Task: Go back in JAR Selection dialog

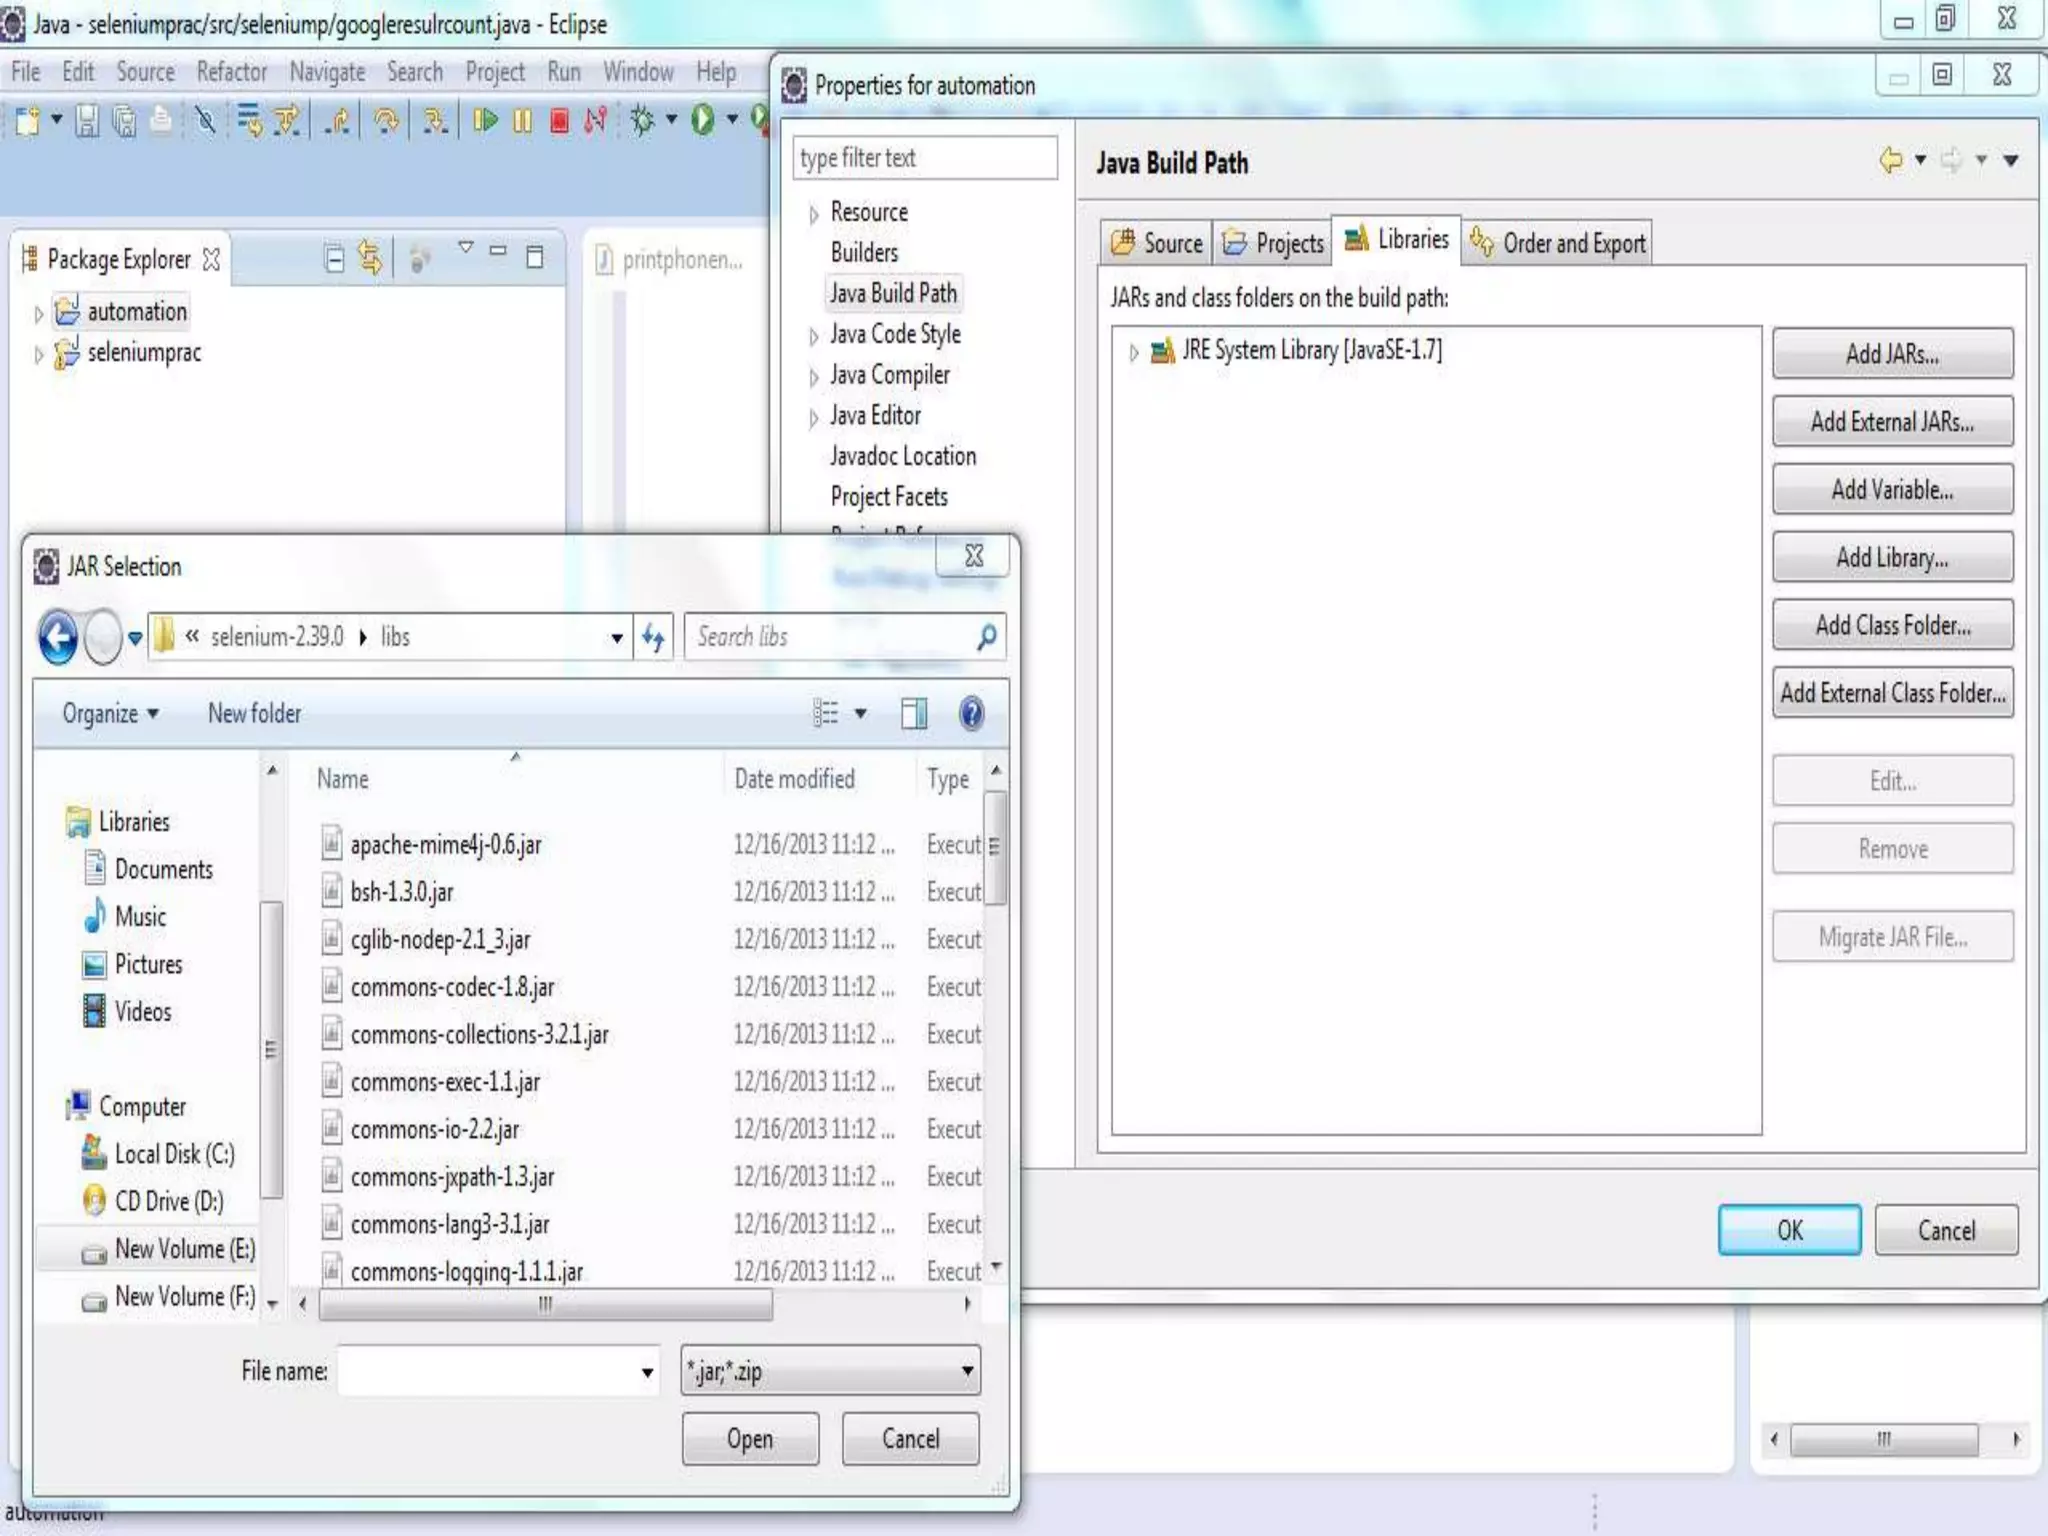Action: [58, 637]
